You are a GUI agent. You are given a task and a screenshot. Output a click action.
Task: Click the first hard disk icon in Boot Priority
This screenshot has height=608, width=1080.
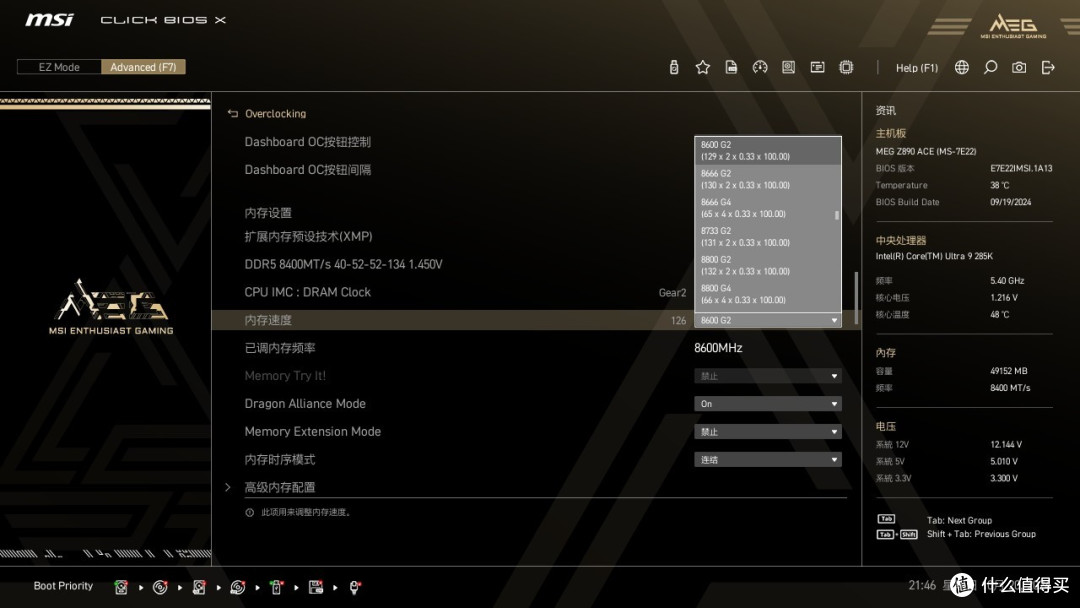(x=121, y=587)
